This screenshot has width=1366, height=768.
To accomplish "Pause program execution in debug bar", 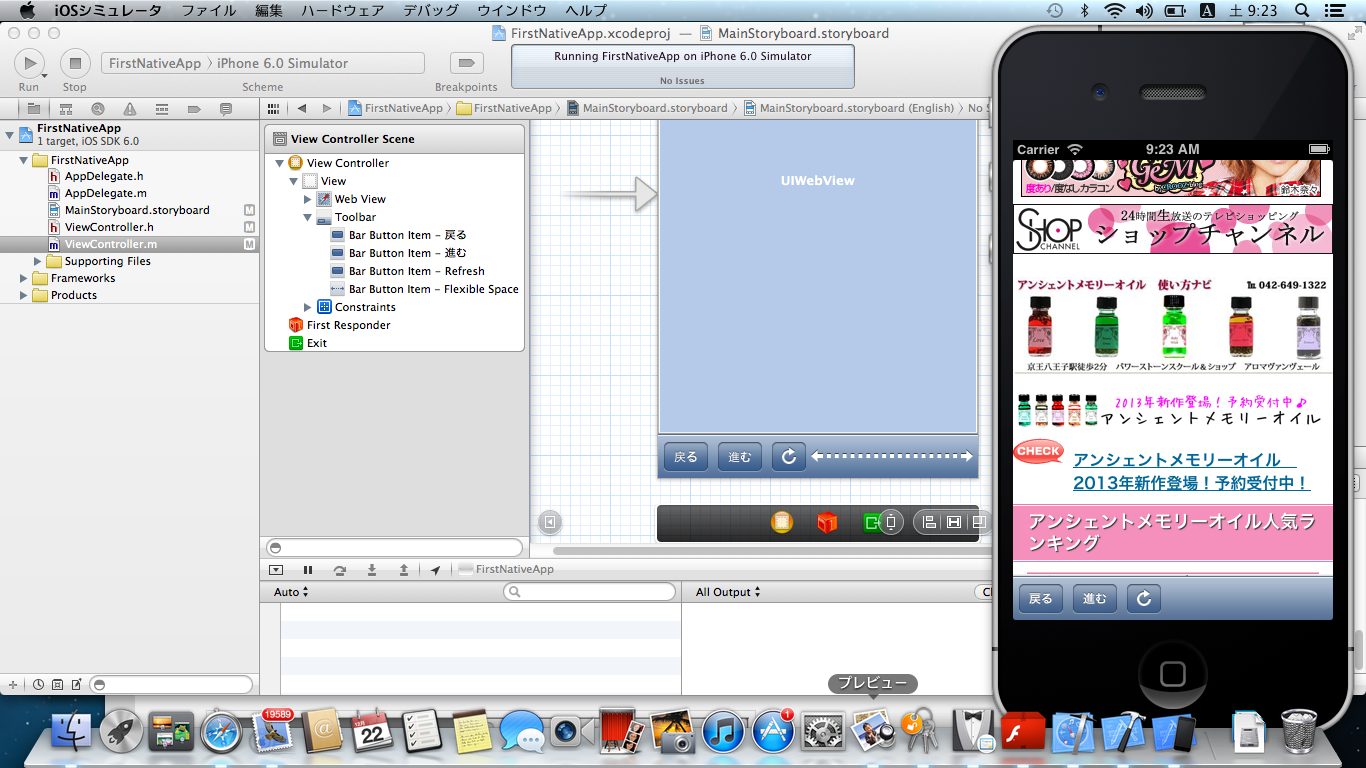I will point(308,570).
